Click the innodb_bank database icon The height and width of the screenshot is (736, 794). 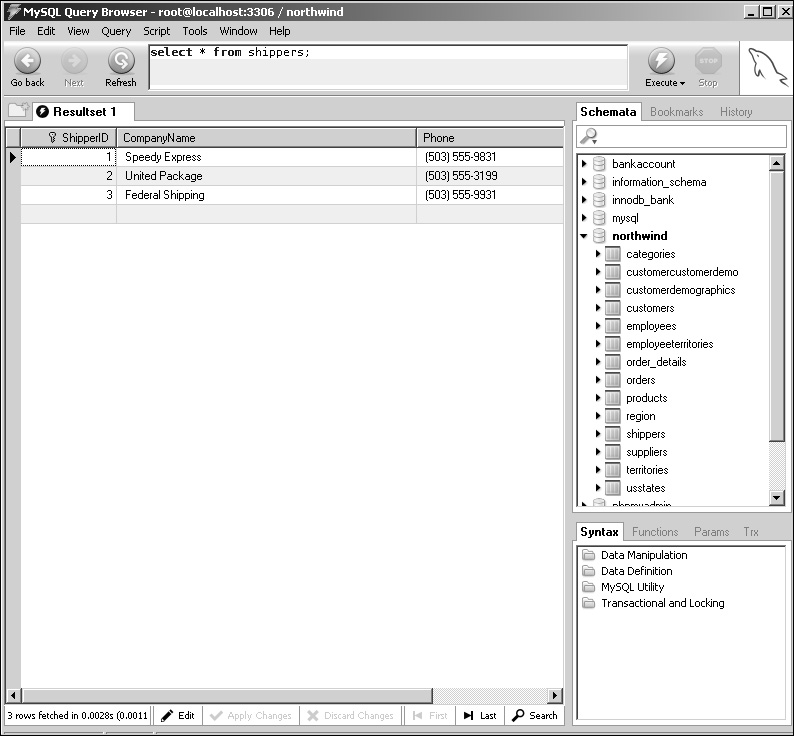pos(599,200)
